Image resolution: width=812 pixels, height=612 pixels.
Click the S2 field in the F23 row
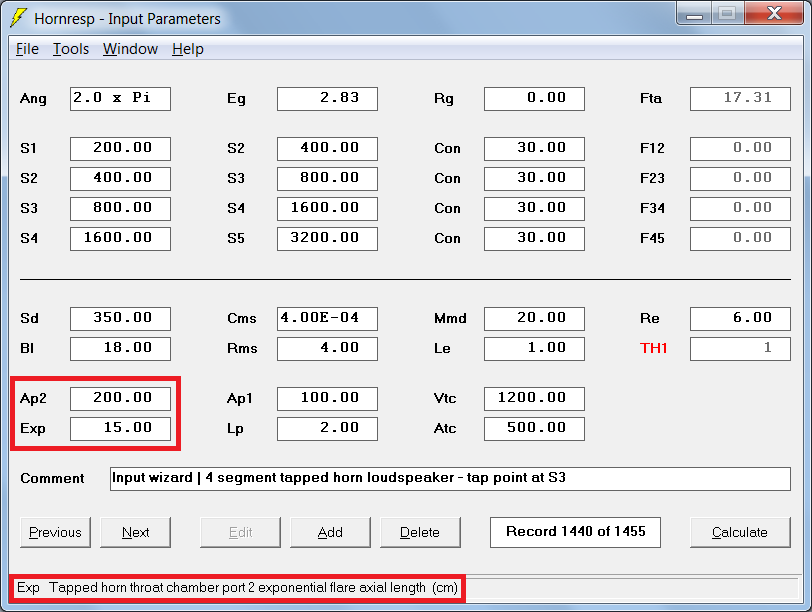120,179
